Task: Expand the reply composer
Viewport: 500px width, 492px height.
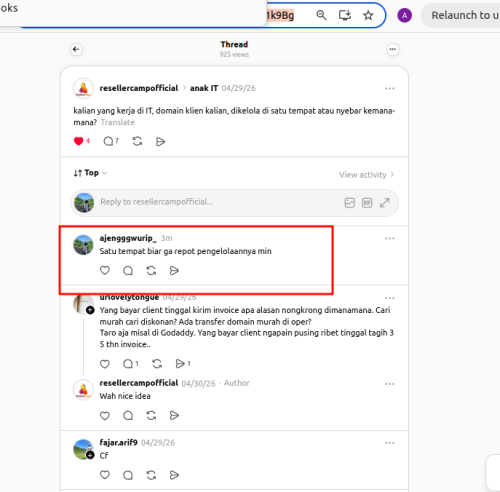Action: [x=385, y=203]
